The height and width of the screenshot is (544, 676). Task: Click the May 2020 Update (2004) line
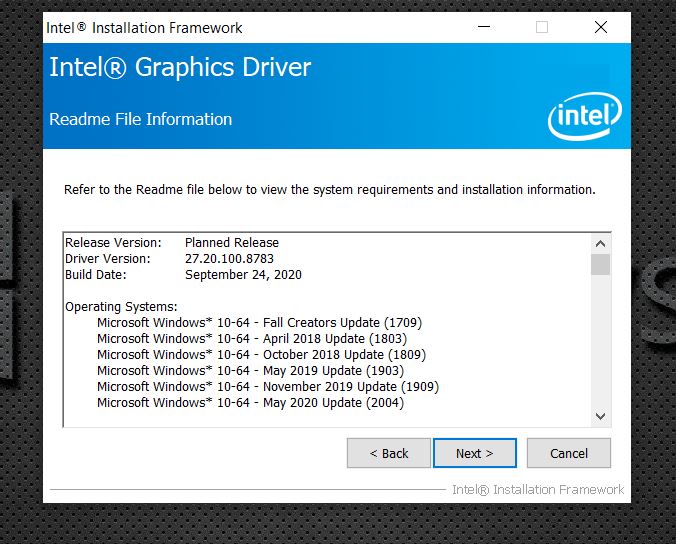pyautogui.click(x=250, y=403)
